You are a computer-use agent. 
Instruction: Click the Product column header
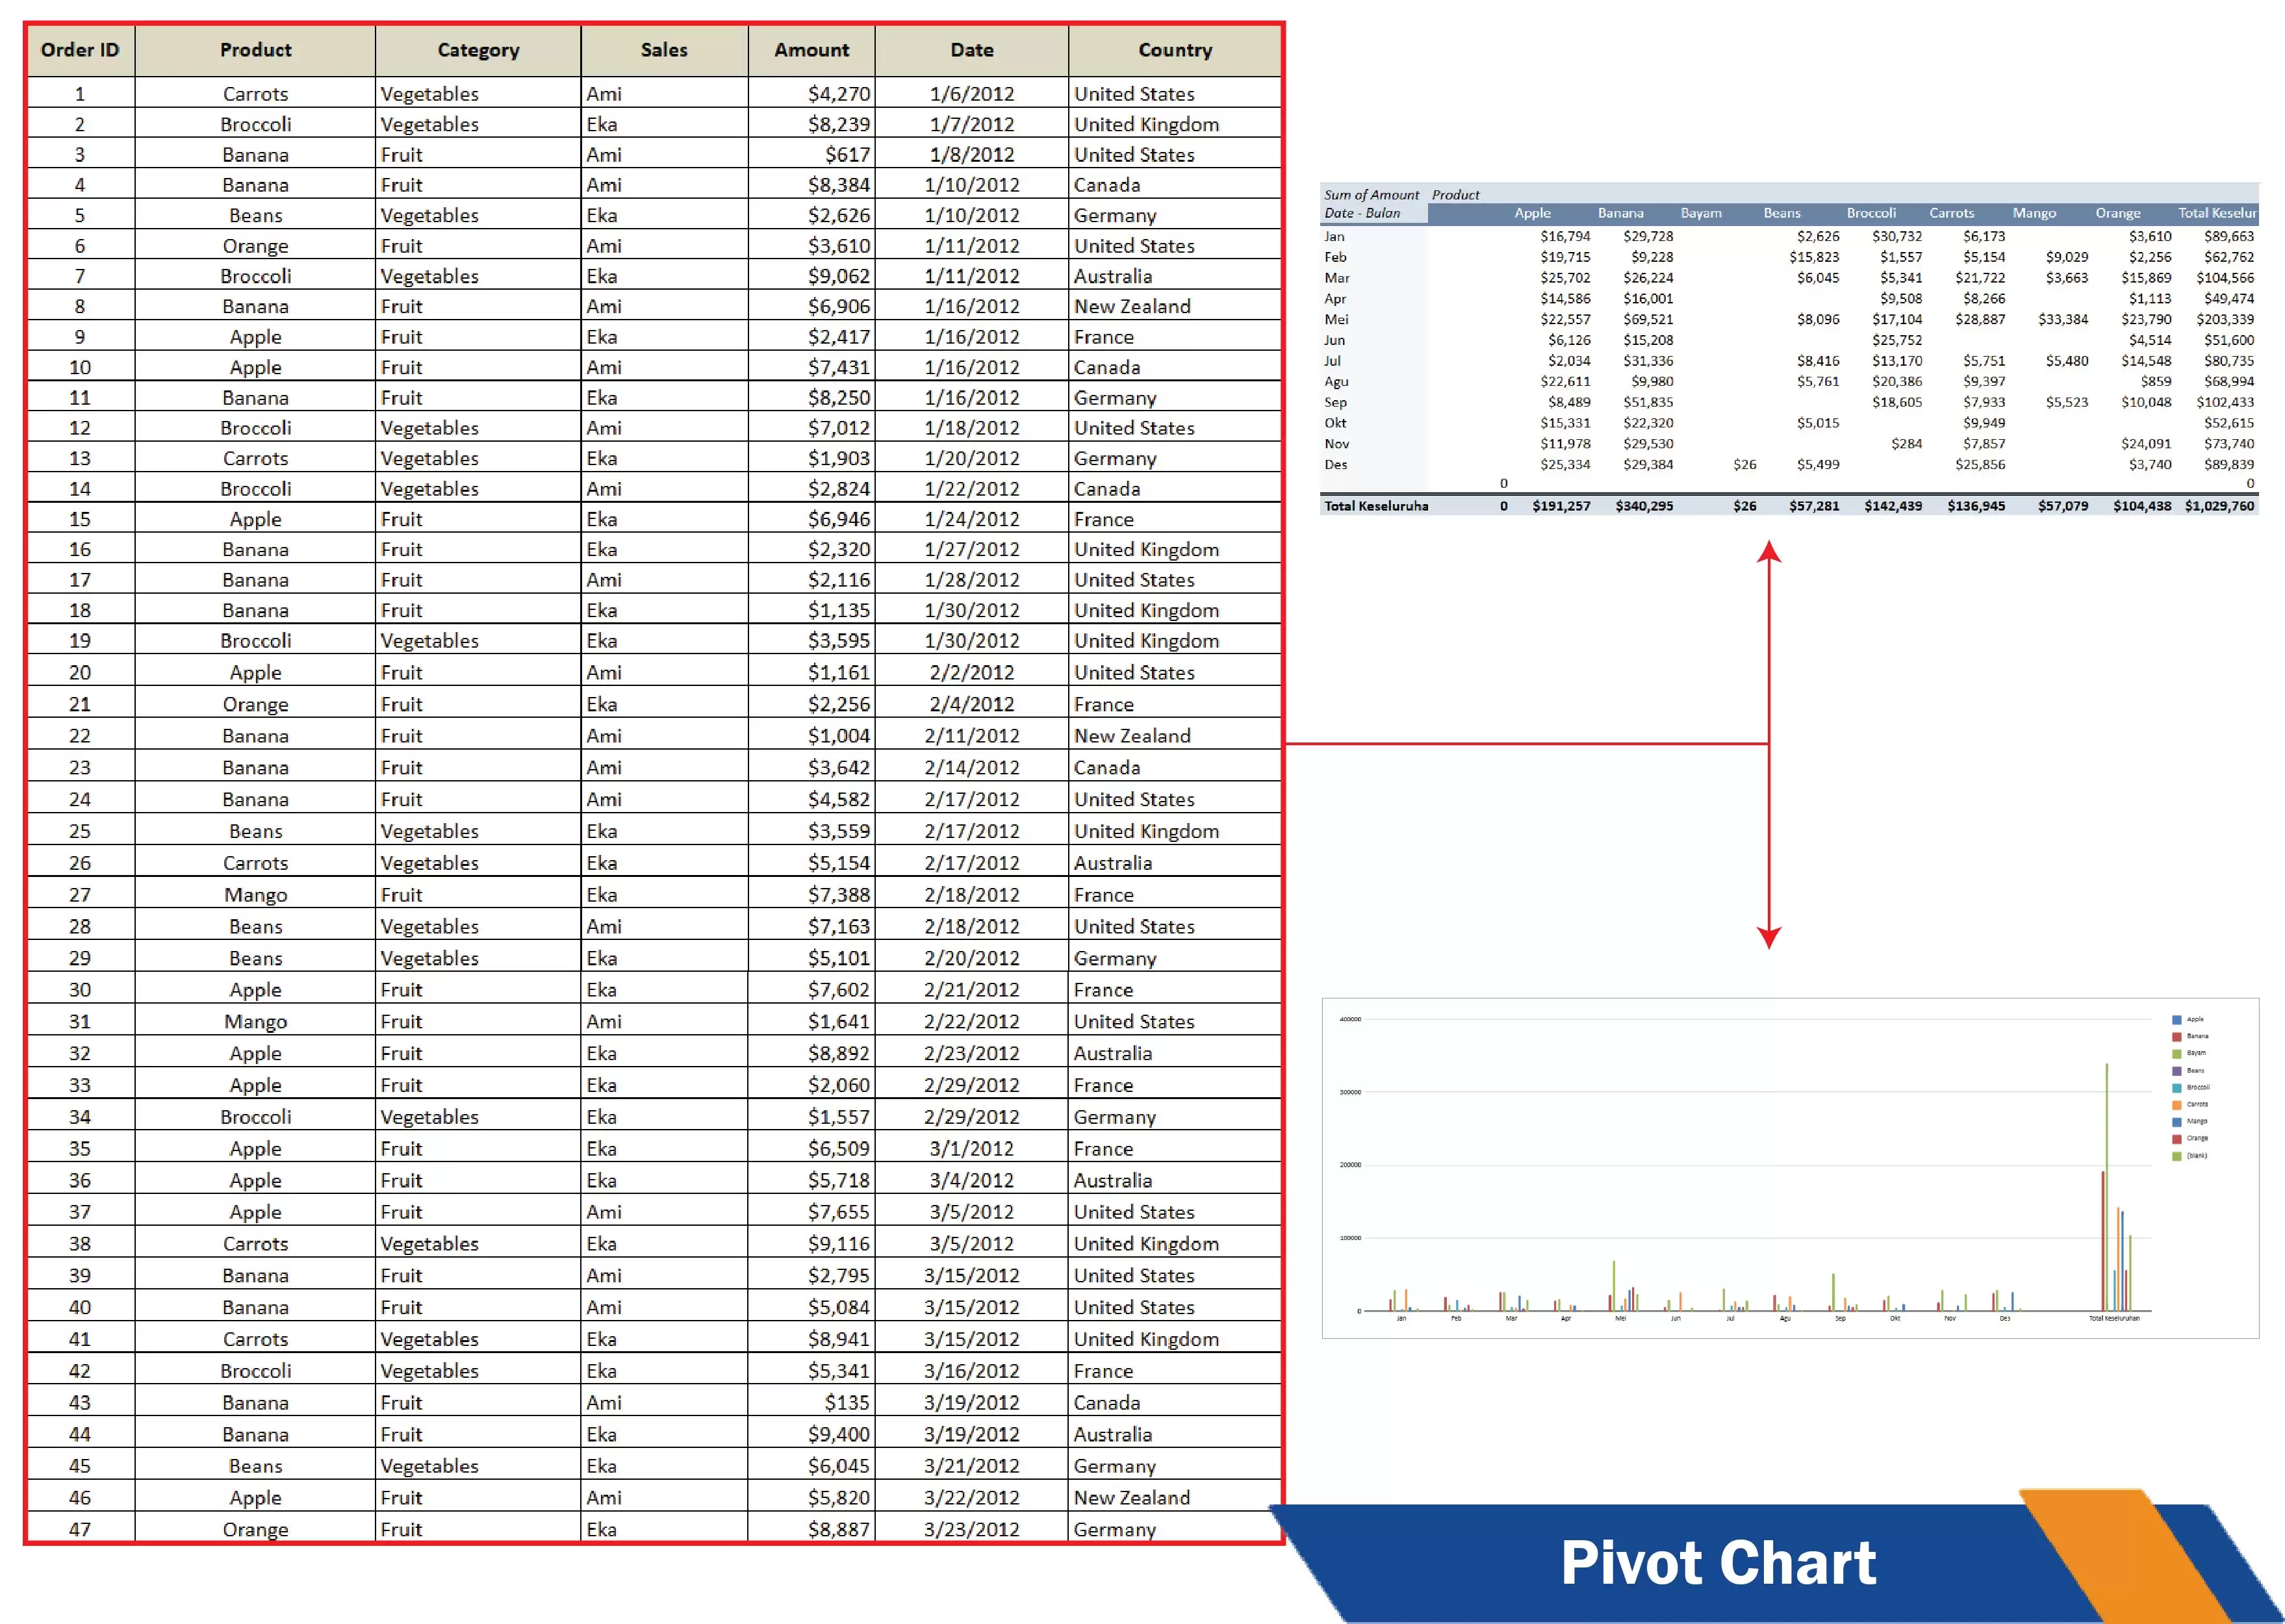click(255, 49)
